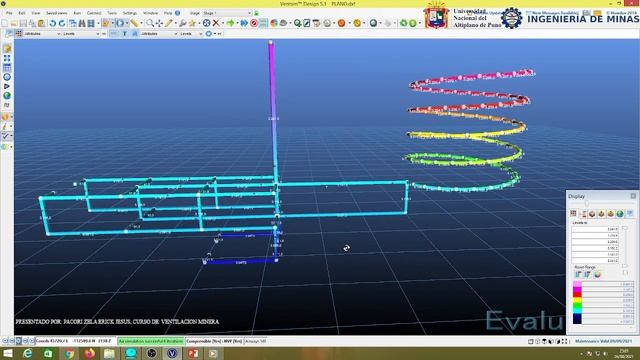The width and height of the screenshot is (640, 360).
Task: Click the Redo arrow icon
Action: point(62,23)
